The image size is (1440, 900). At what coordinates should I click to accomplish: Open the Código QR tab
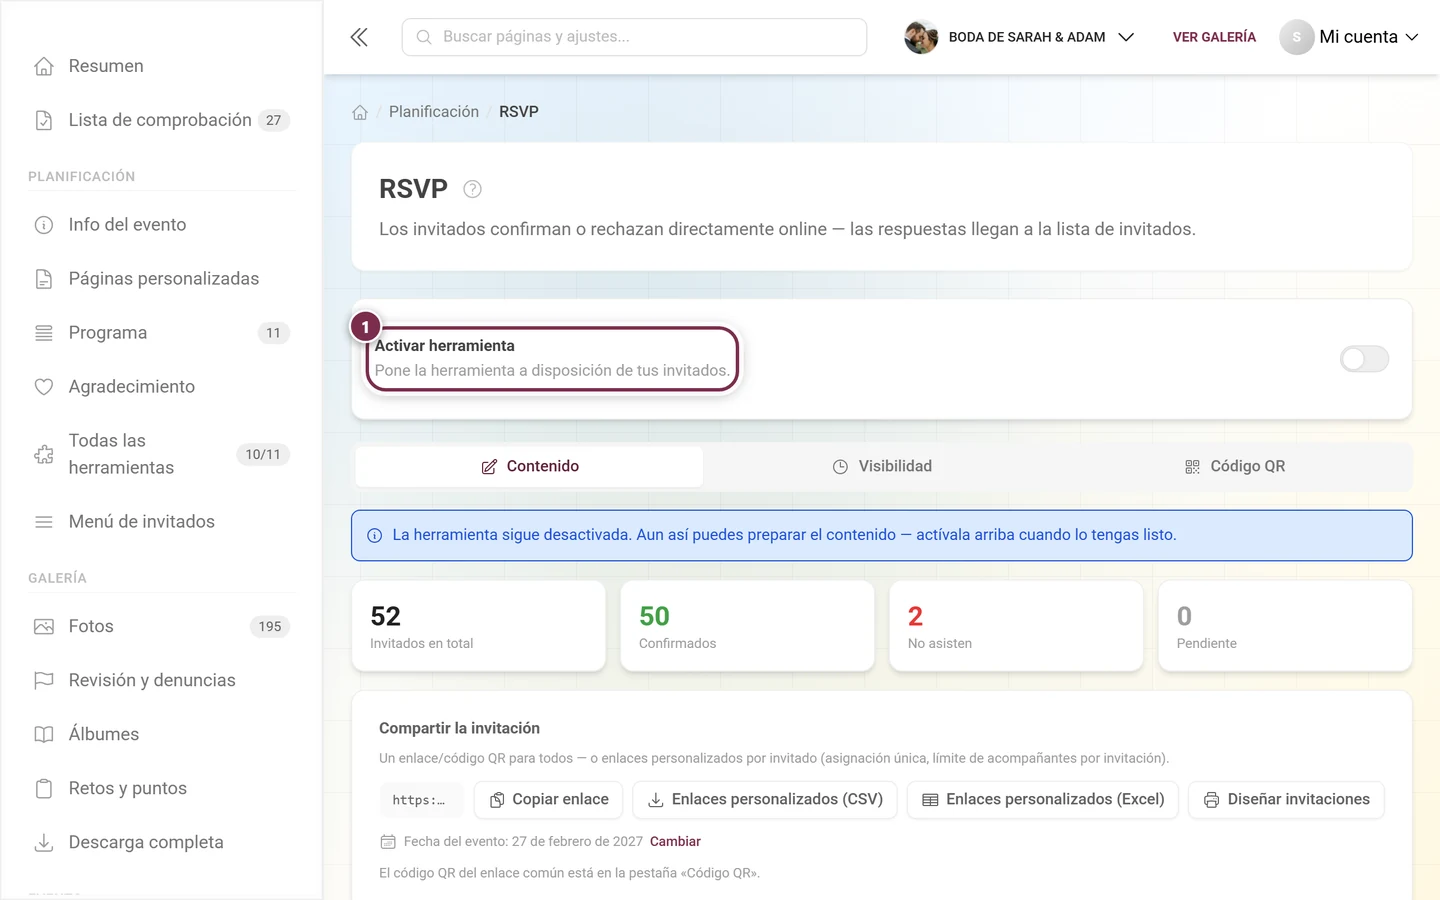coord(1235,467)
